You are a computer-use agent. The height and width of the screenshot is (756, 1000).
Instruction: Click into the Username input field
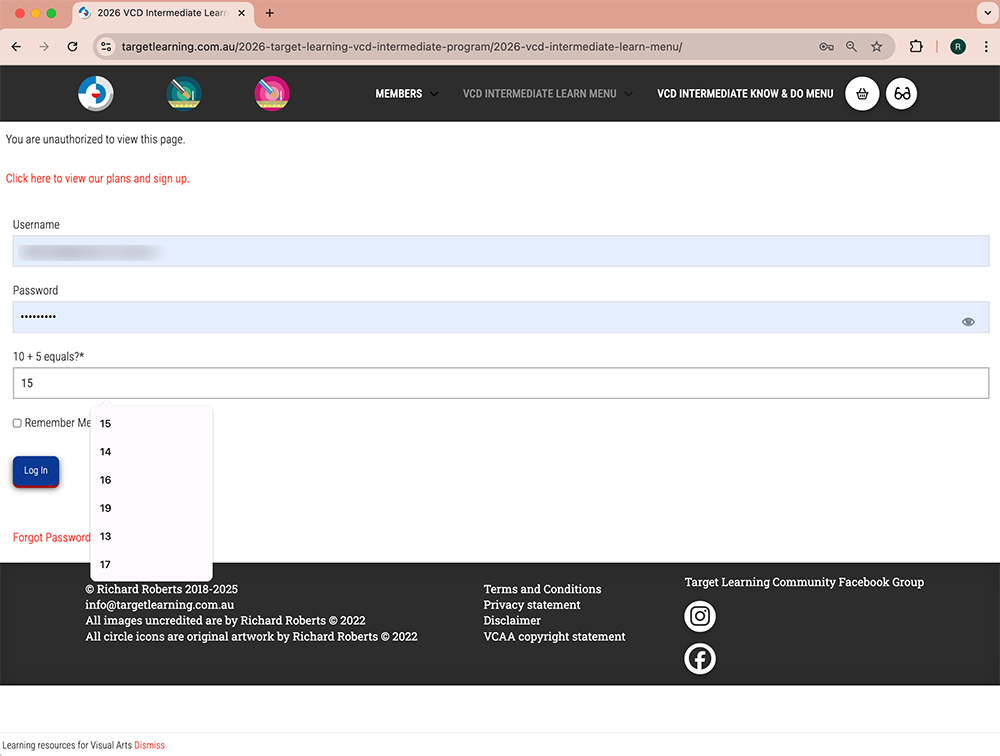click(x=500, y=251)
